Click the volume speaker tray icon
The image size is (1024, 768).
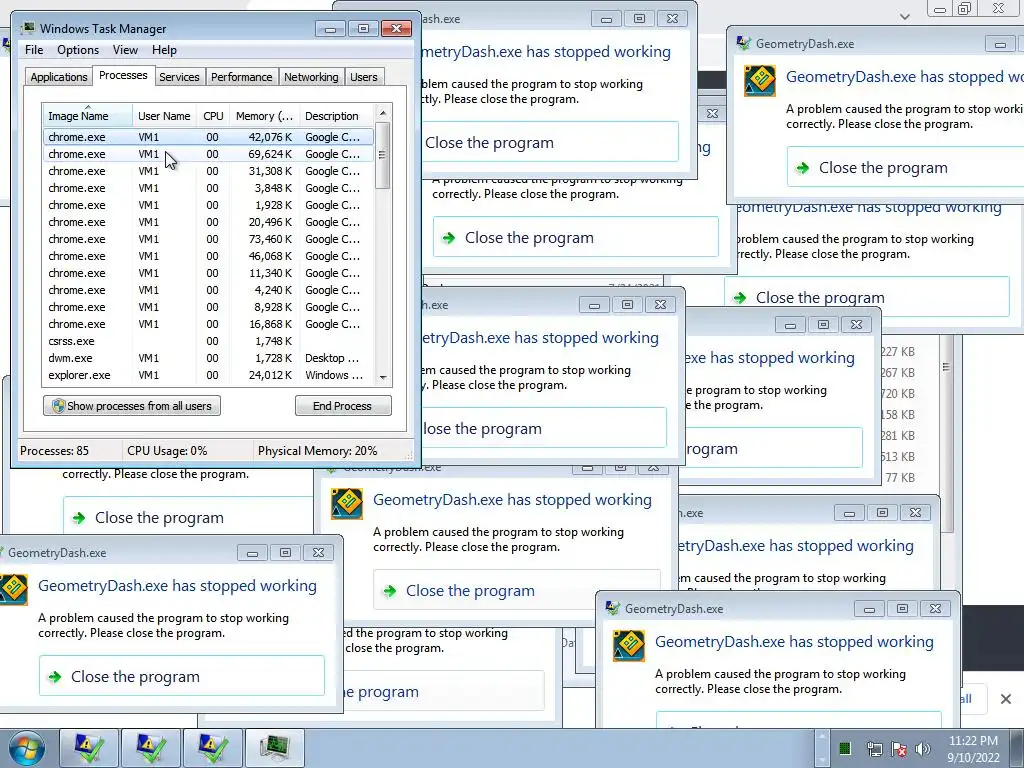click(x=922, y=748)
